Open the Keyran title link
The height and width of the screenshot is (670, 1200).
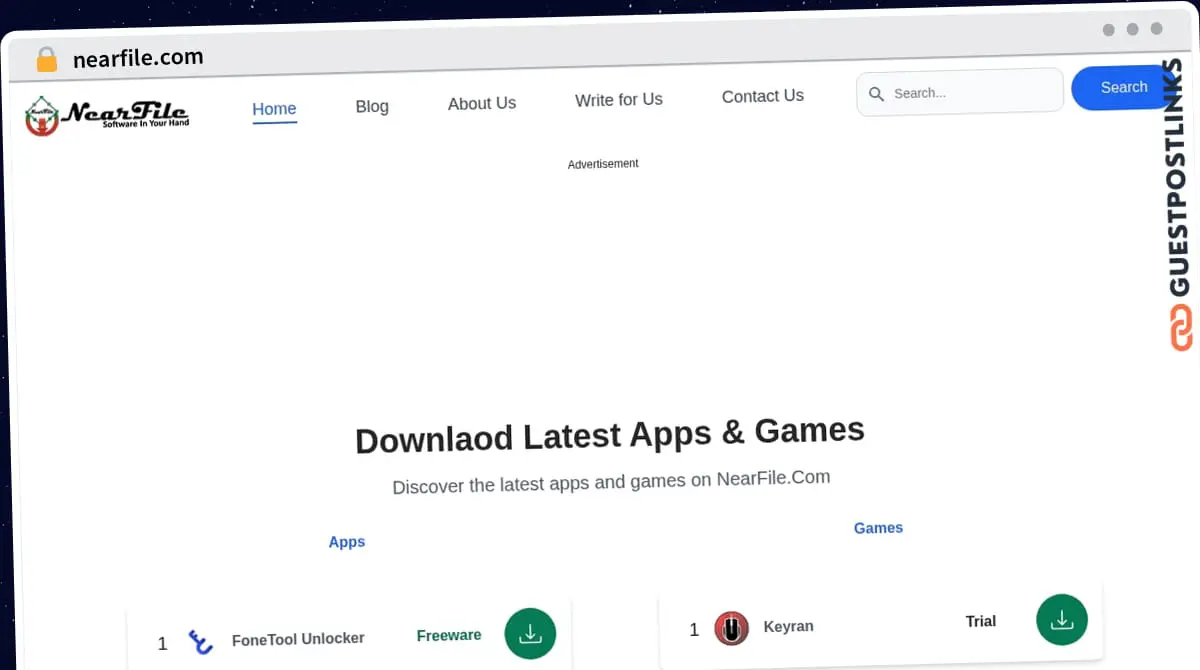(788, 626)
